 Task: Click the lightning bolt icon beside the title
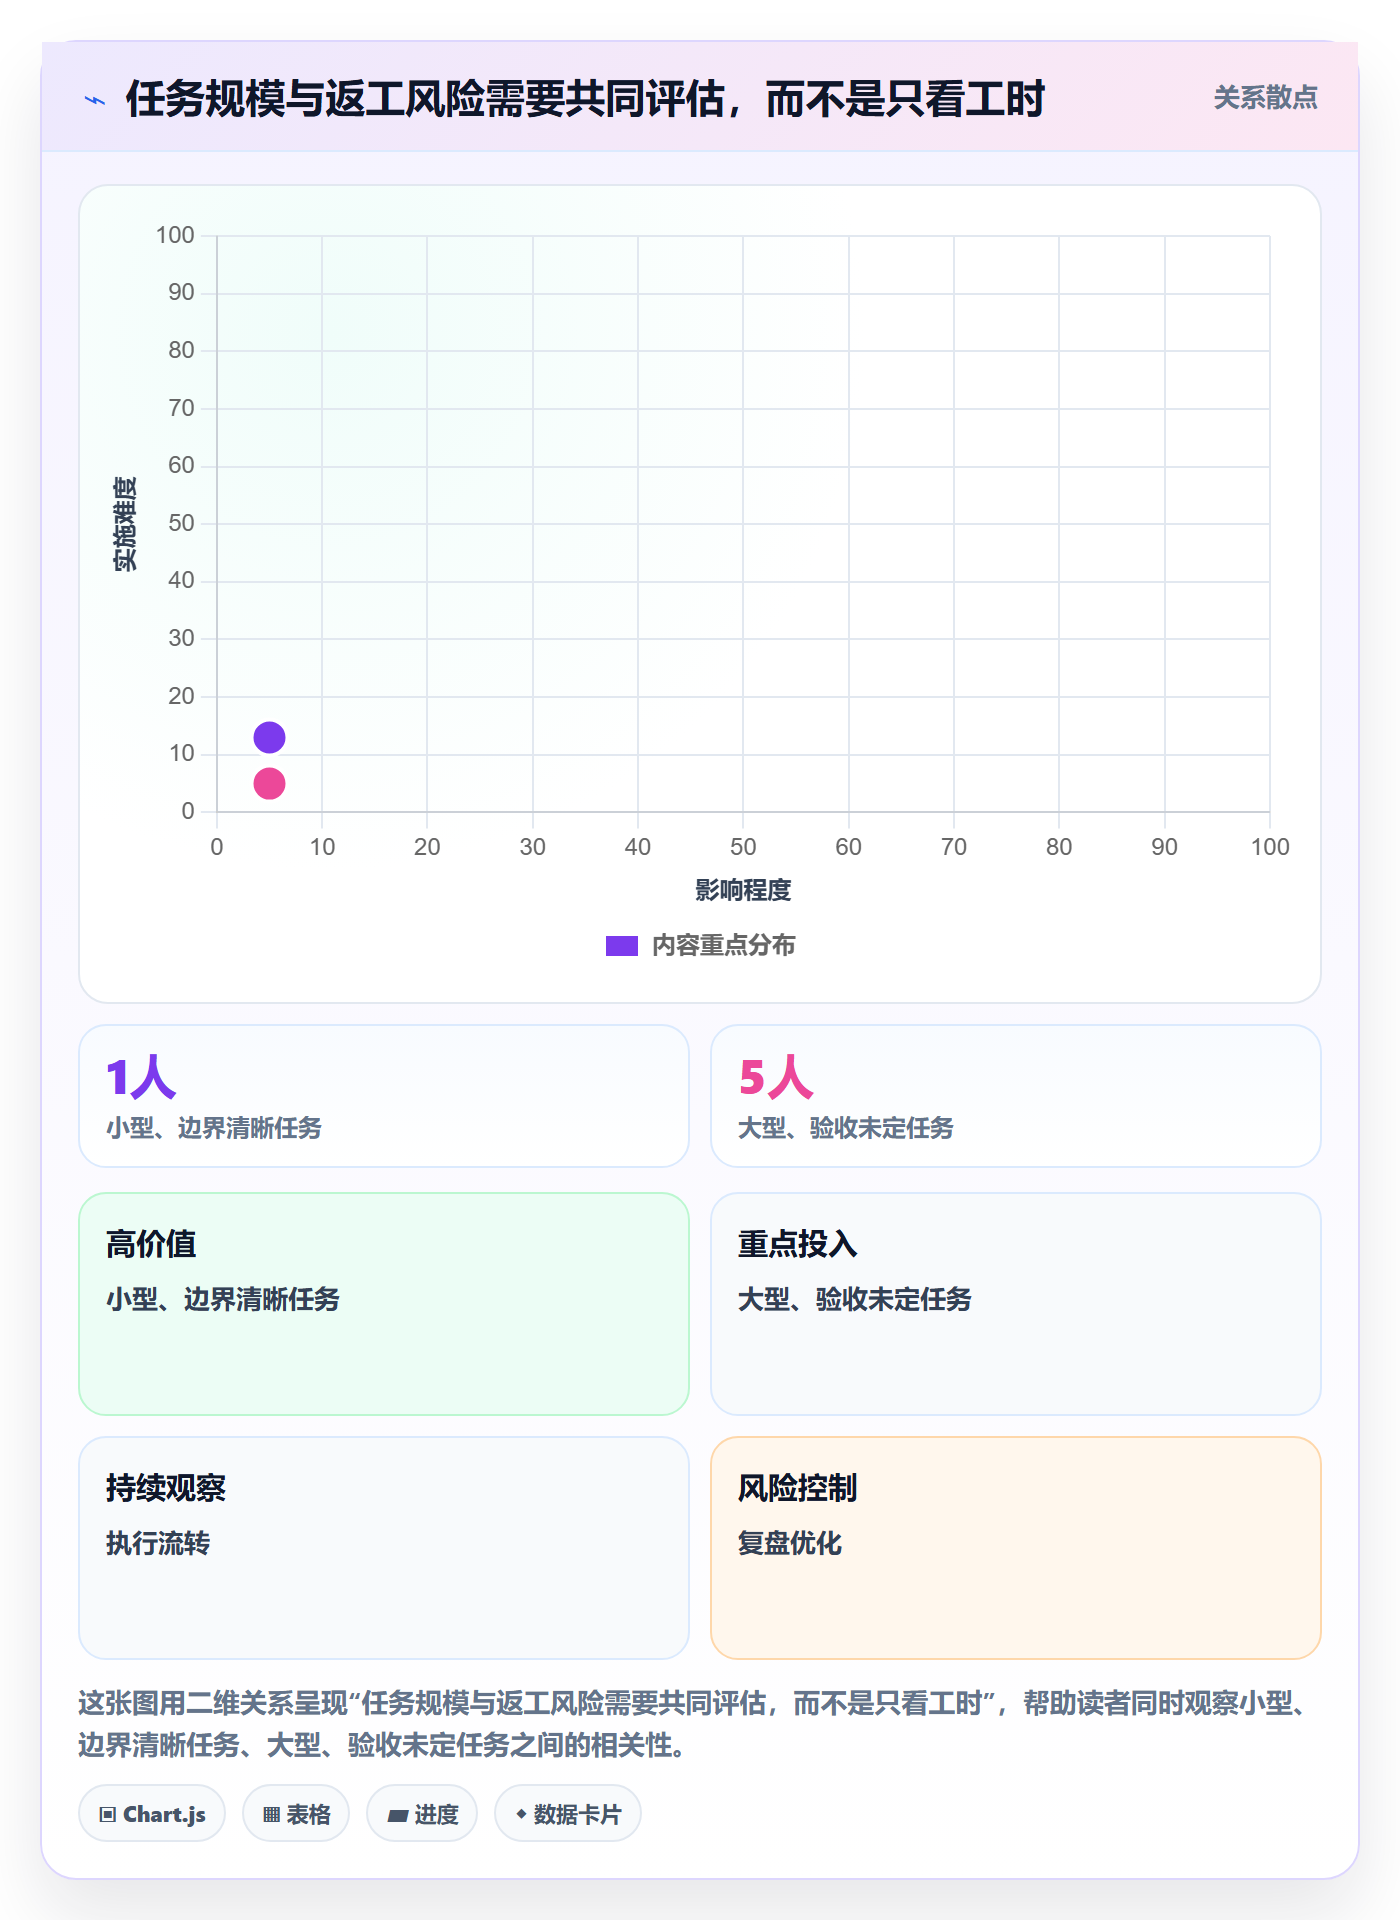[95, 100]
